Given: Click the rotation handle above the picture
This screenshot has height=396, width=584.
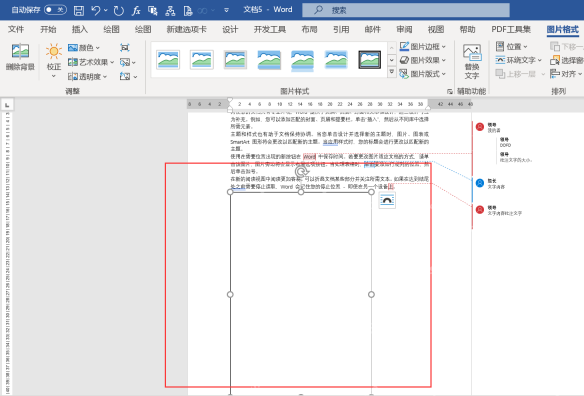Looking at the screenshot, I should click(301, 172).
